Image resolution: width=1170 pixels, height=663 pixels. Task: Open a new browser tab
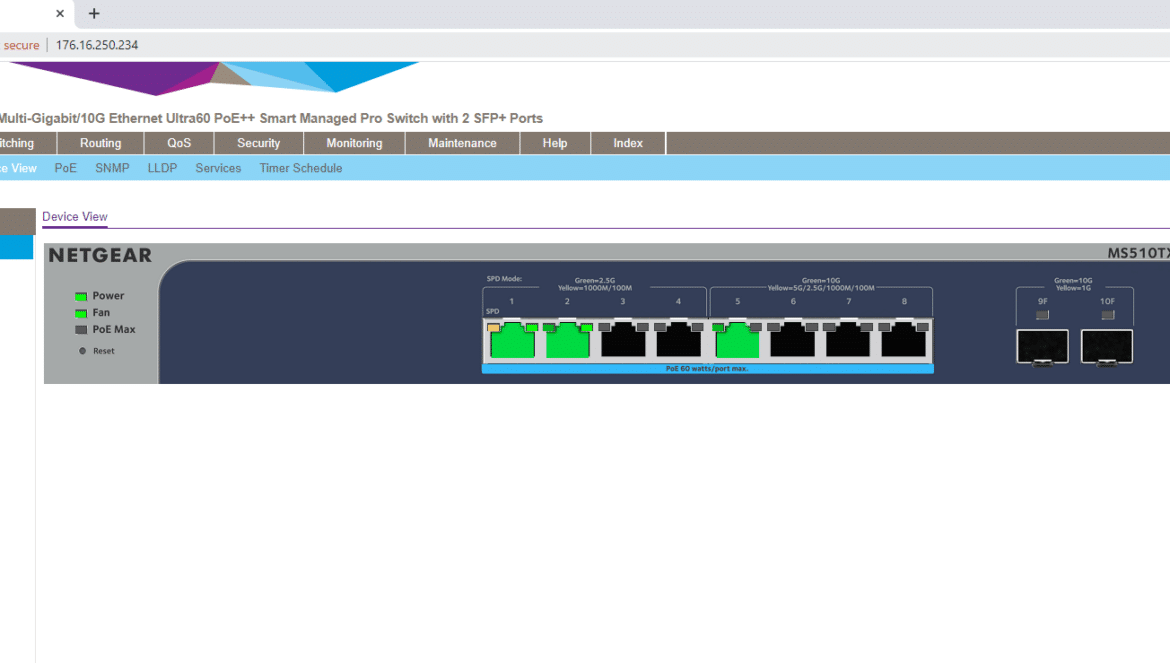(x=94, y=13)
